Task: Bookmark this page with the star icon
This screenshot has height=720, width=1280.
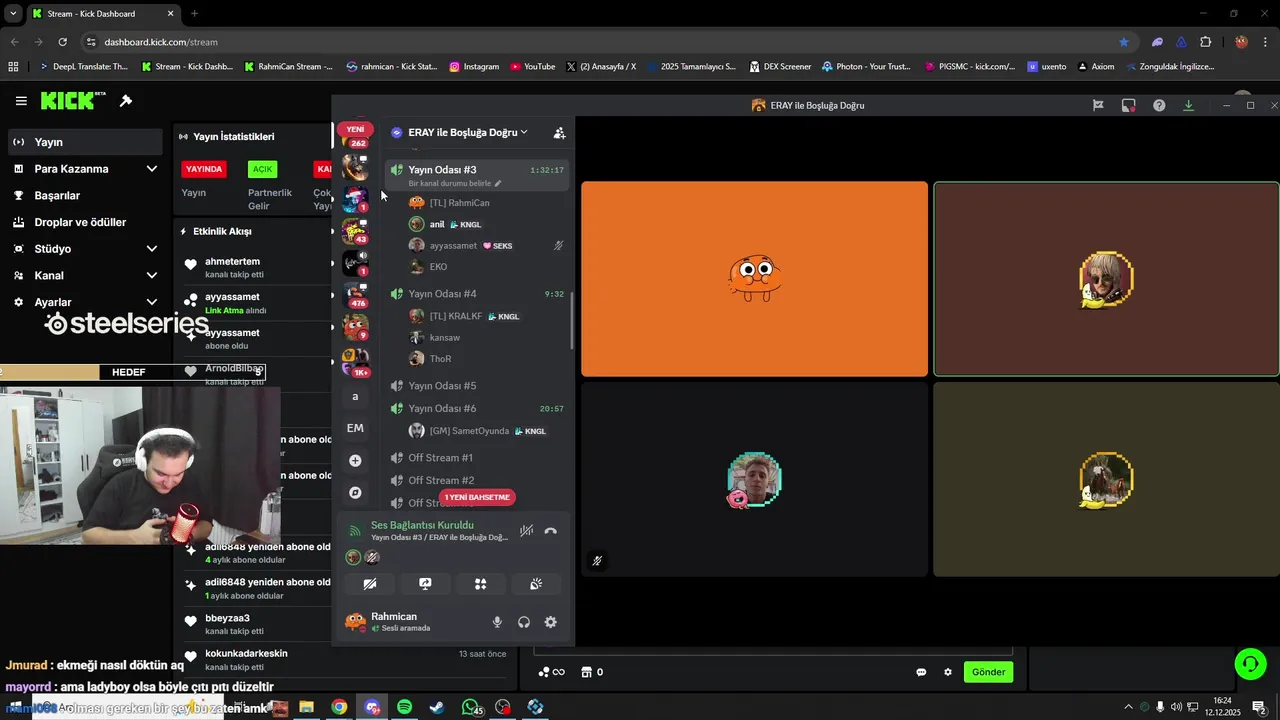Action: pyautogui.click(x=1124, y=42)
